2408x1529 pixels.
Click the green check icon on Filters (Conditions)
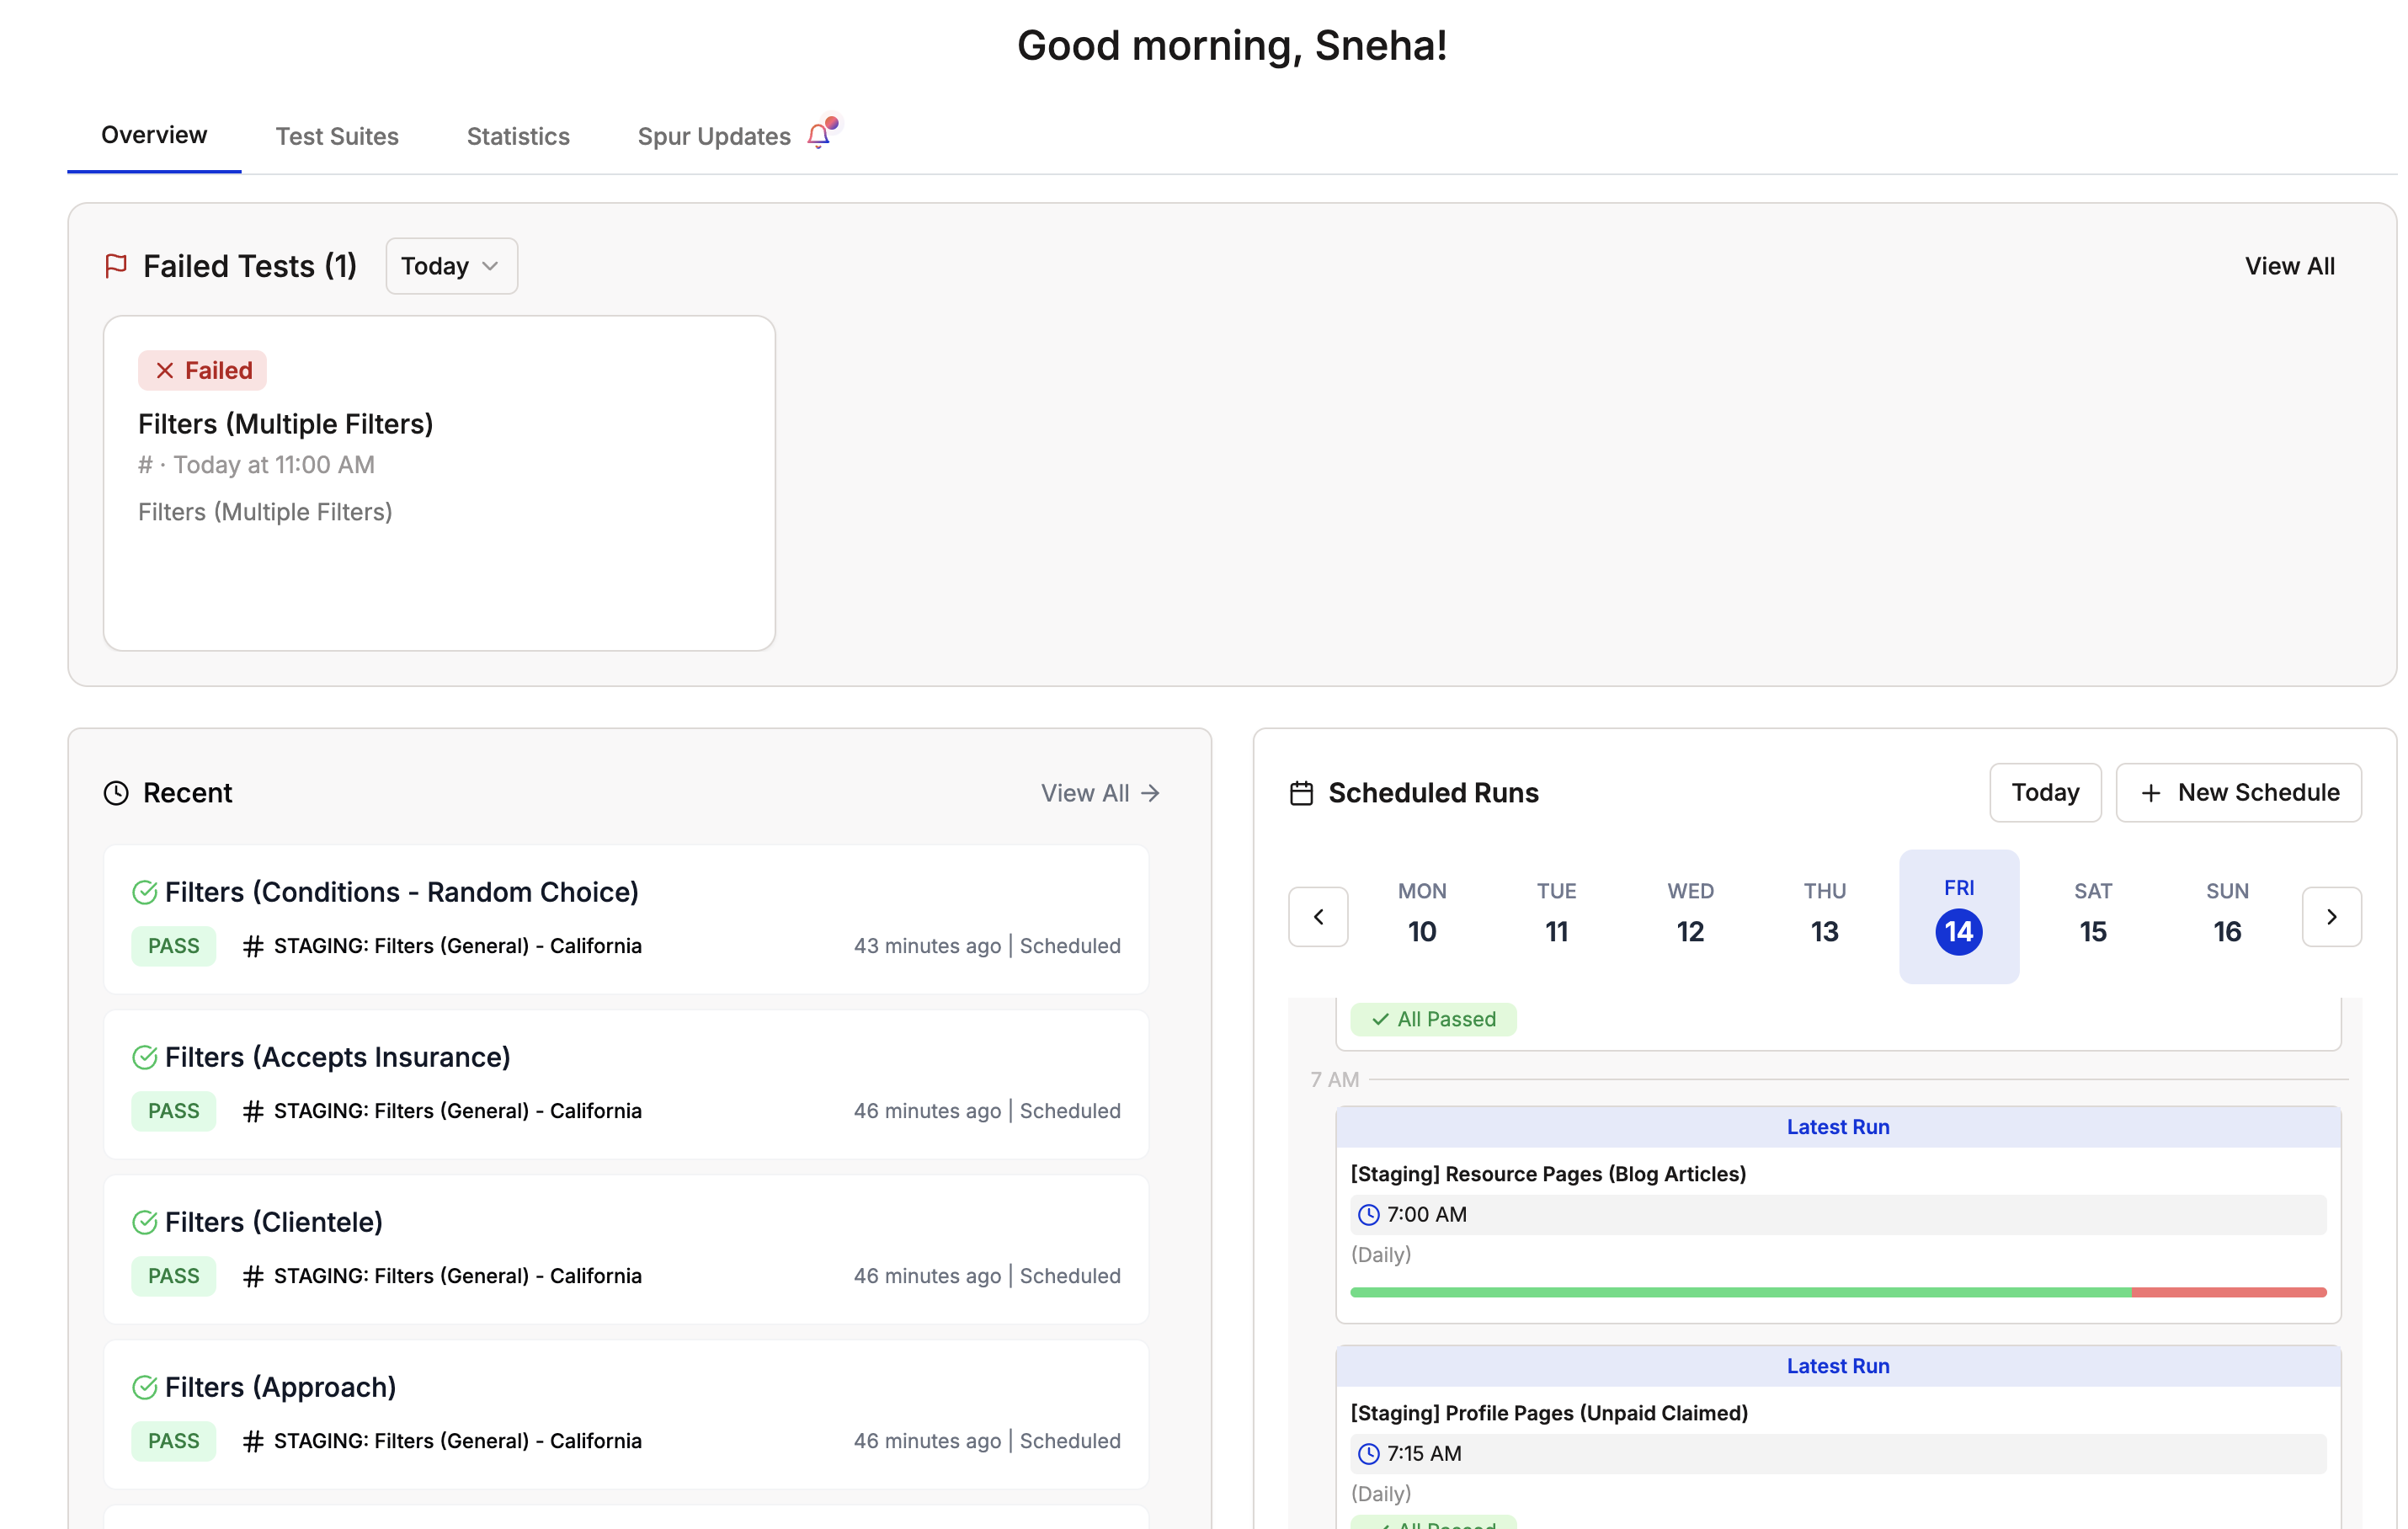tap(145, 890)
